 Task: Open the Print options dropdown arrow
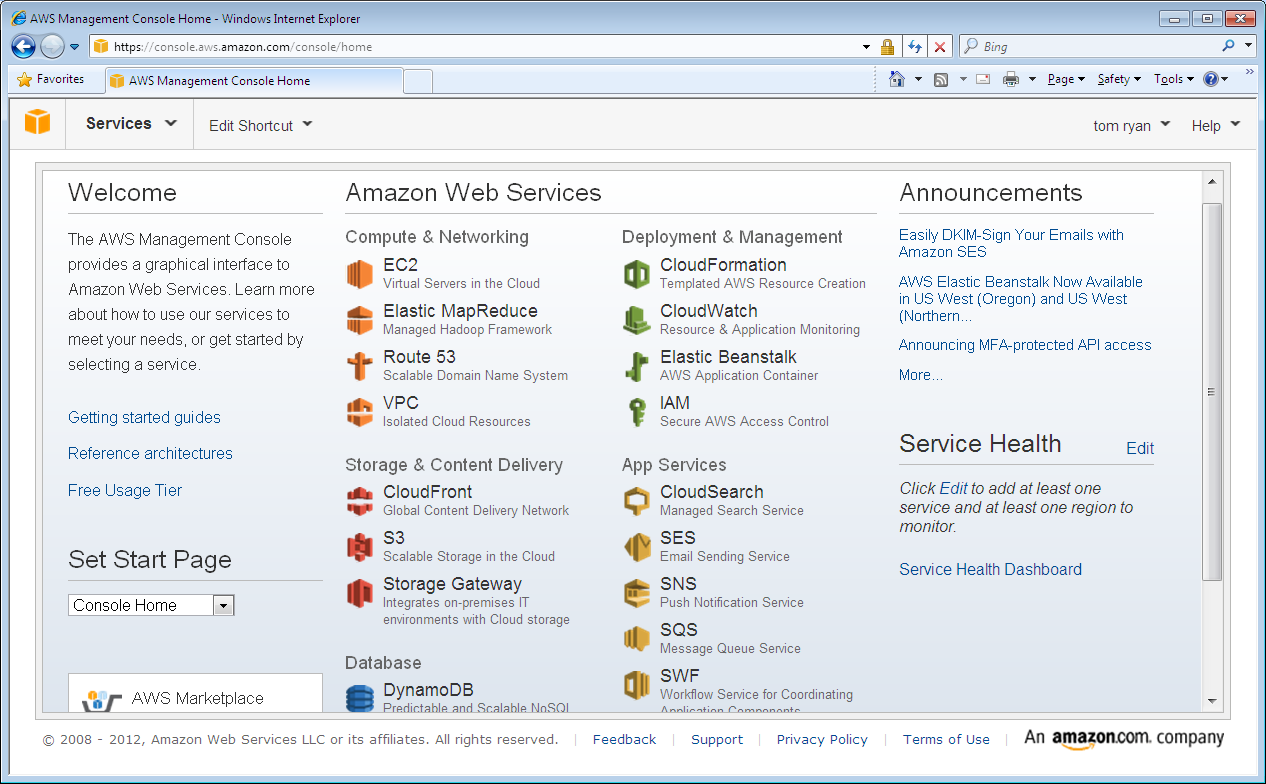coord(1032,79)
